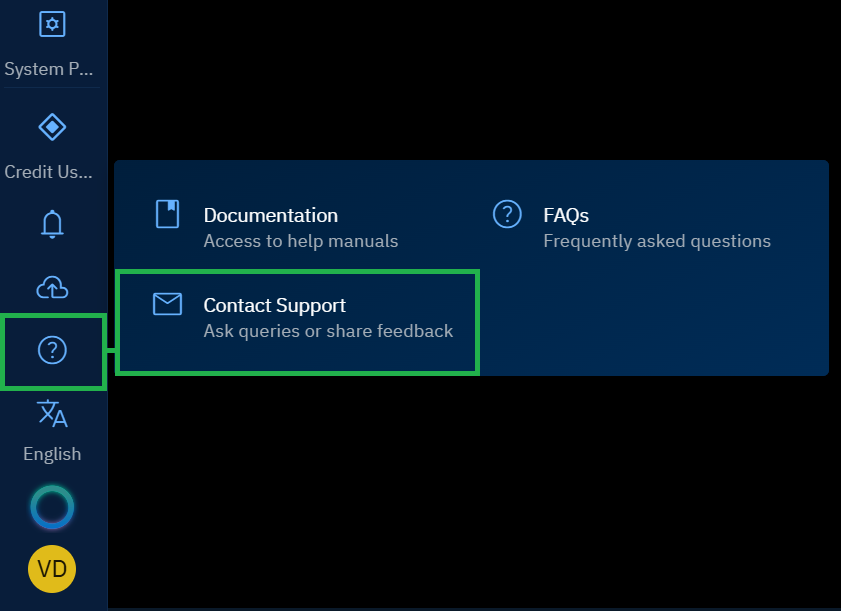This screenshot has height=611, width=841.
Task: Click the Documentation book icon
Action: click(167, 214)
